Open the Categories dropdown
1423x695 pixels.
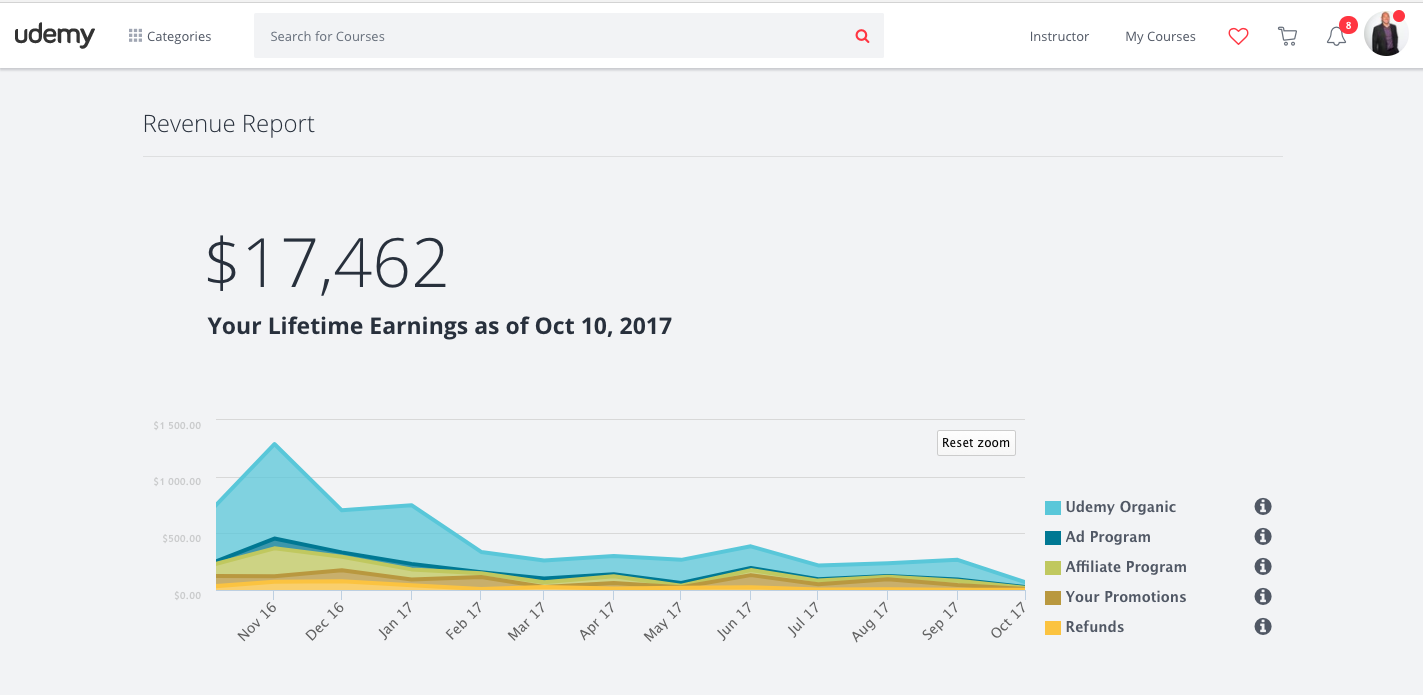pyautogui.click(x=170, y=36)
